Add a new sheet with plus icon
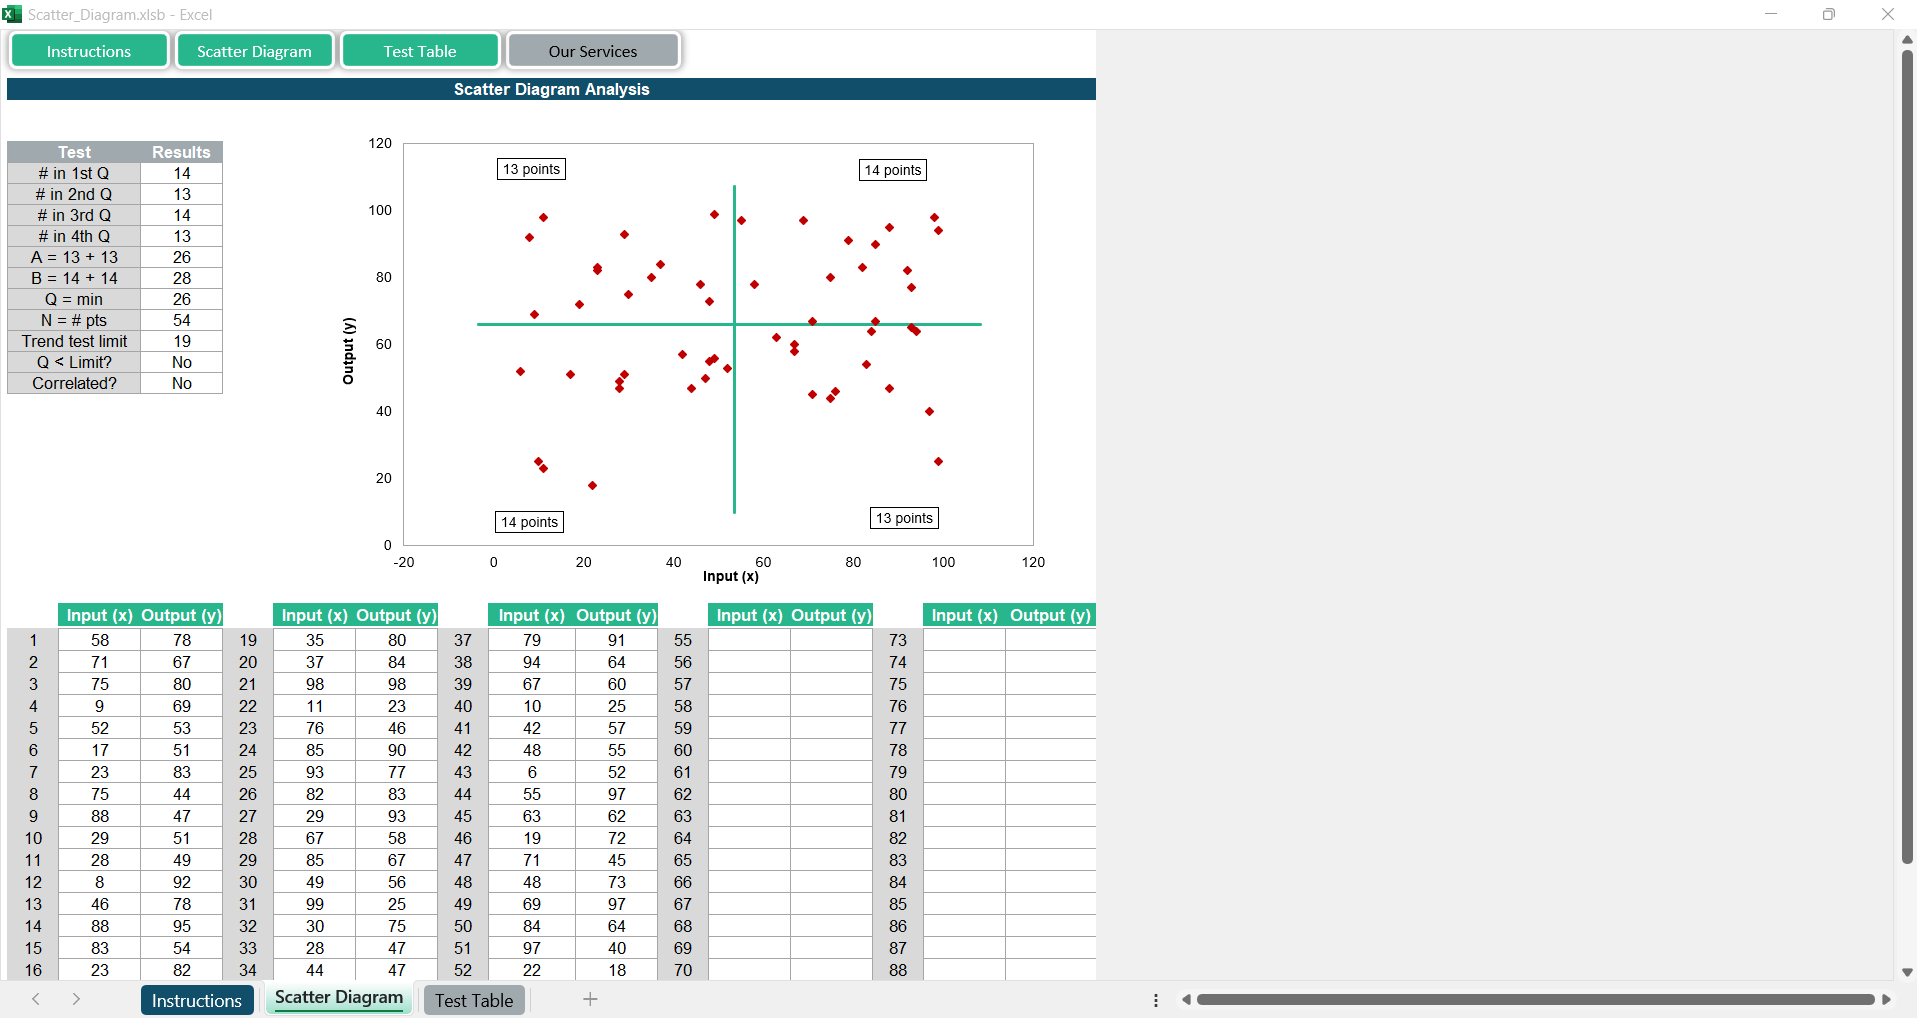1917x1018 pixels. click(x=590, y=999)
